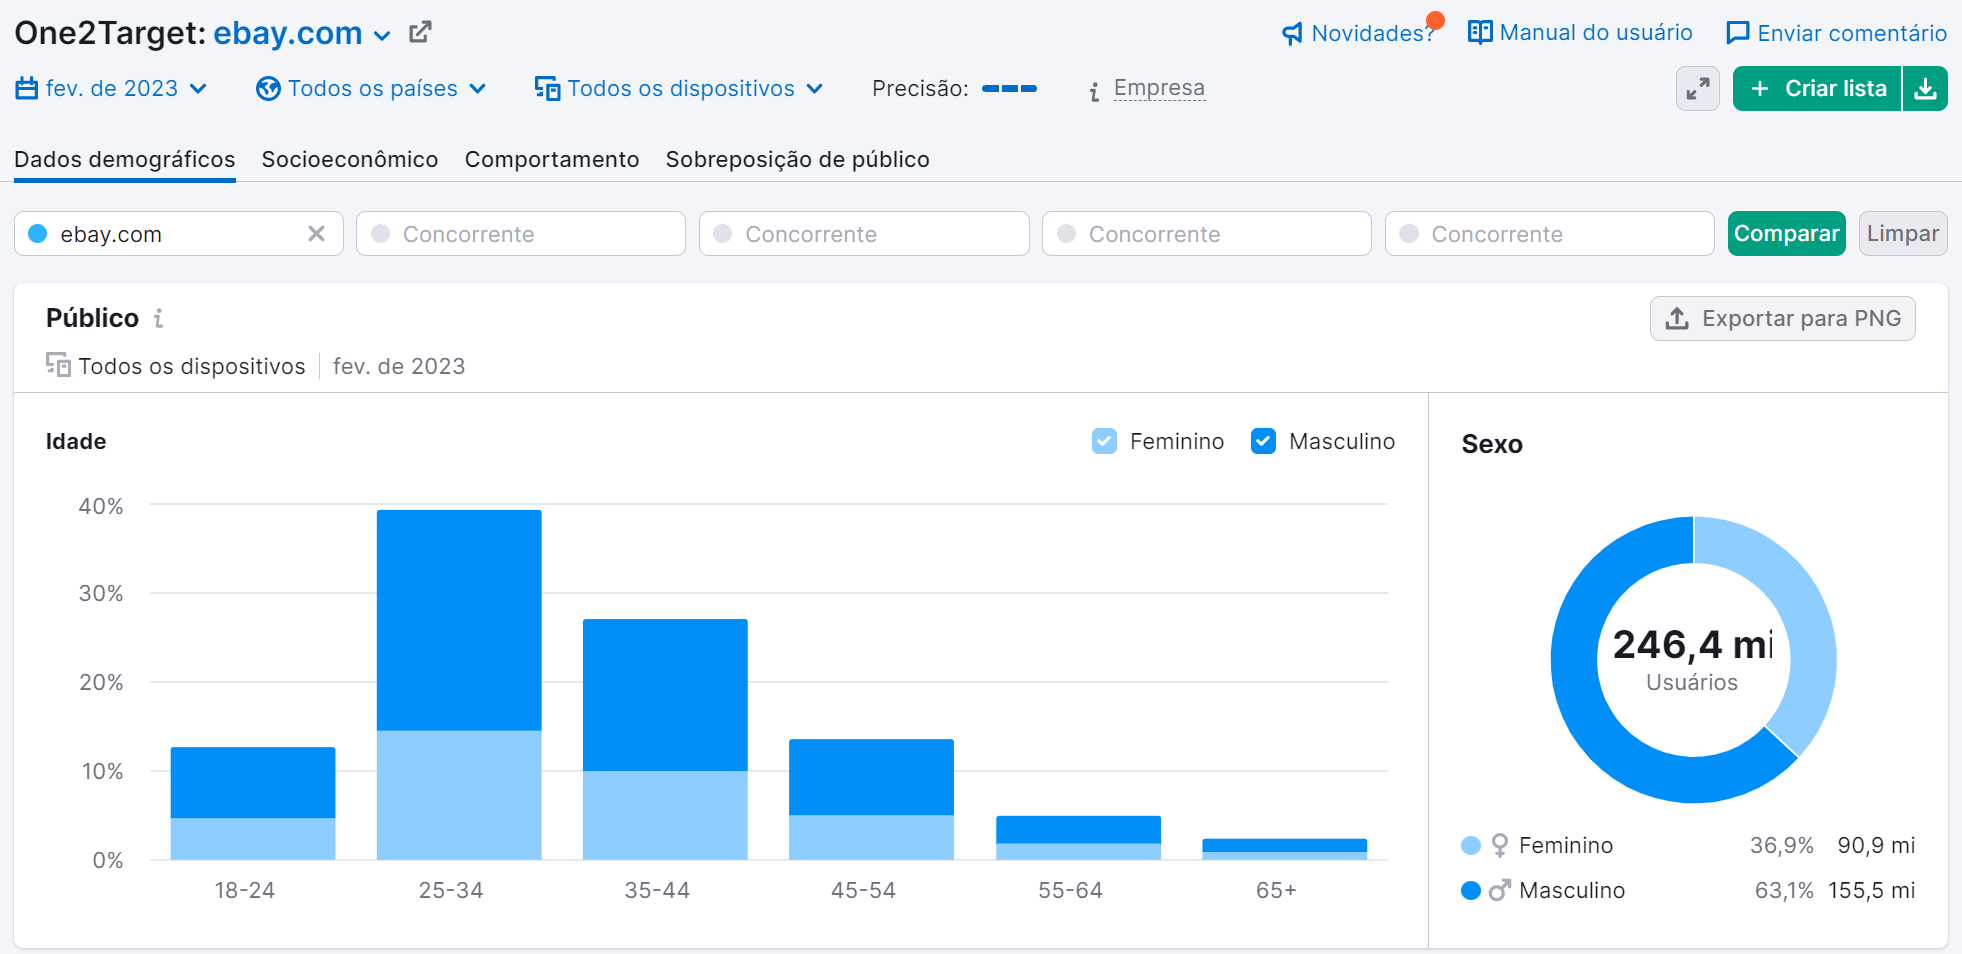Open the ebay.com domain dropdown chevron
The width and height of the screenshot is (1962, 954).
pos(382,36)
